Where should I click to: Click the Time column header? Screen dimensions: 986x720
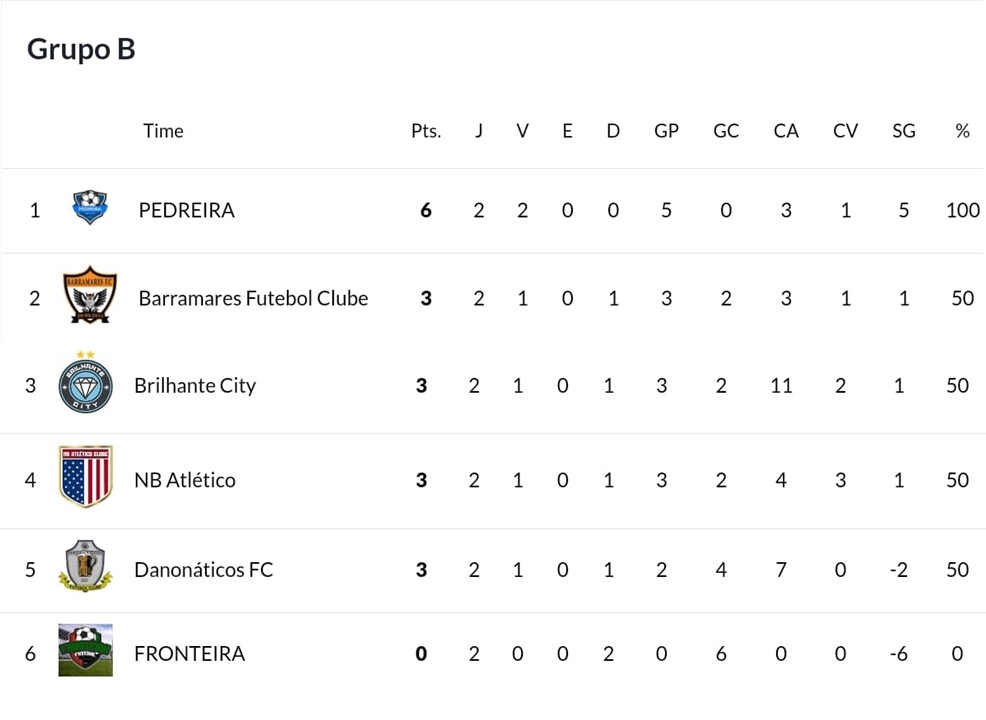click(x=163, y=131)
